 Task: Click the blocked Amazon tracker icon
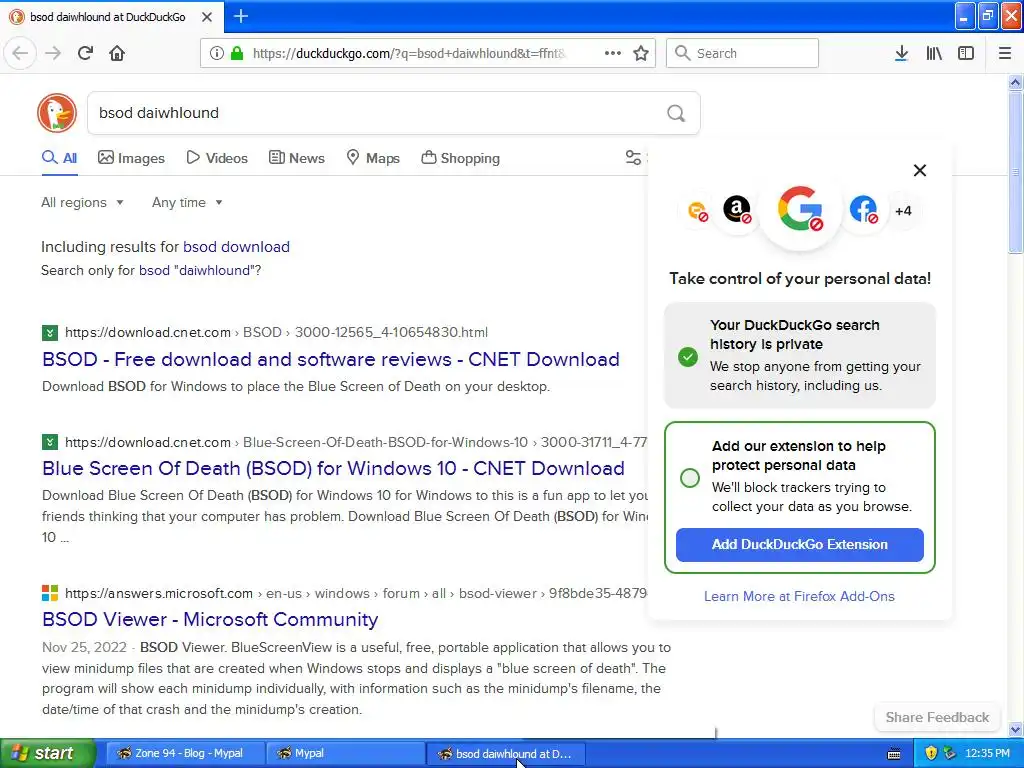point(737,210)
